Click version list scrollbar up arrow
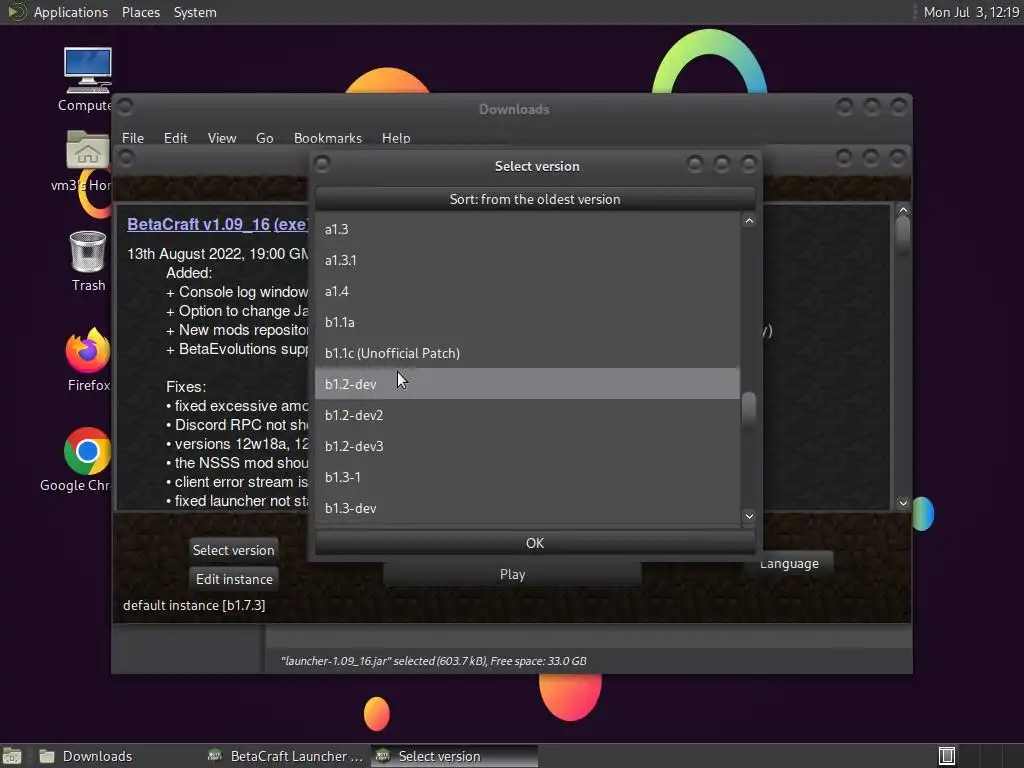 749,221
